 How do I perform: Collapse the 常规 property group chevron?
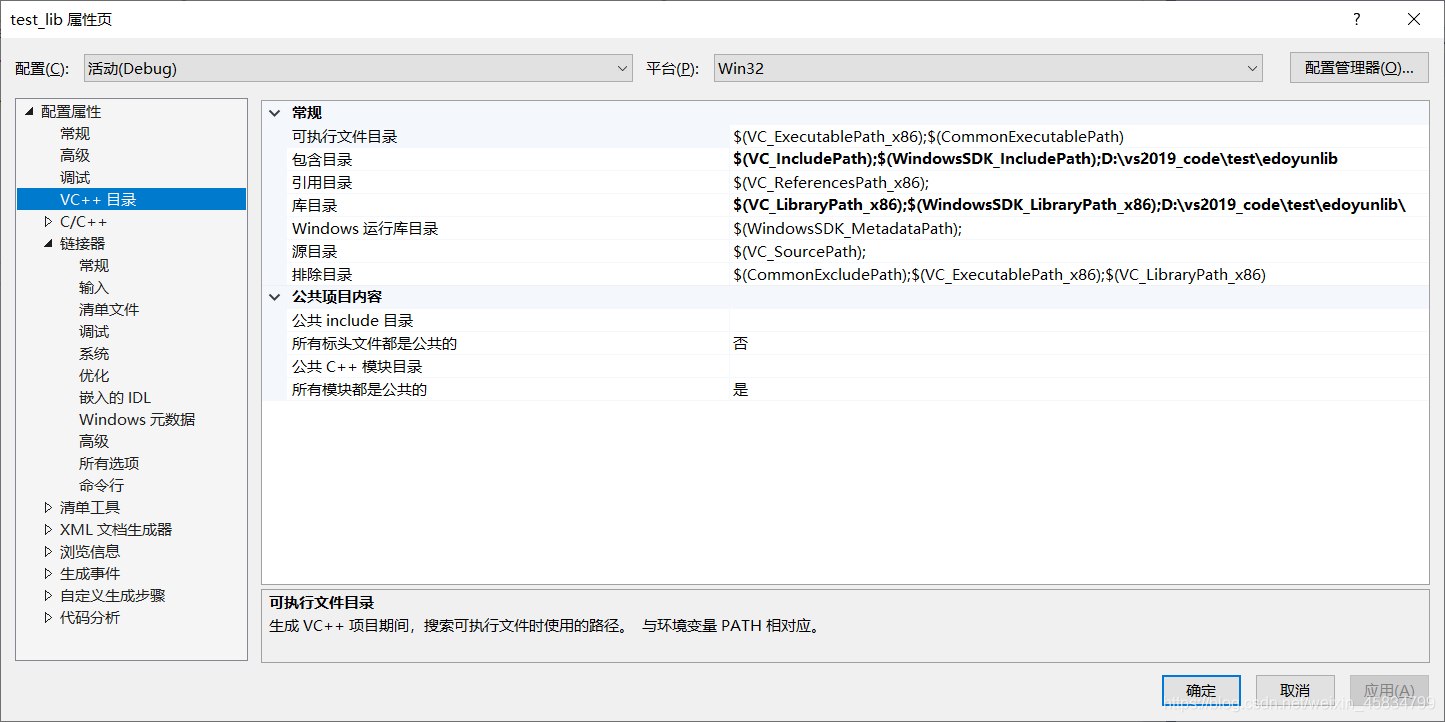point(276,113)
